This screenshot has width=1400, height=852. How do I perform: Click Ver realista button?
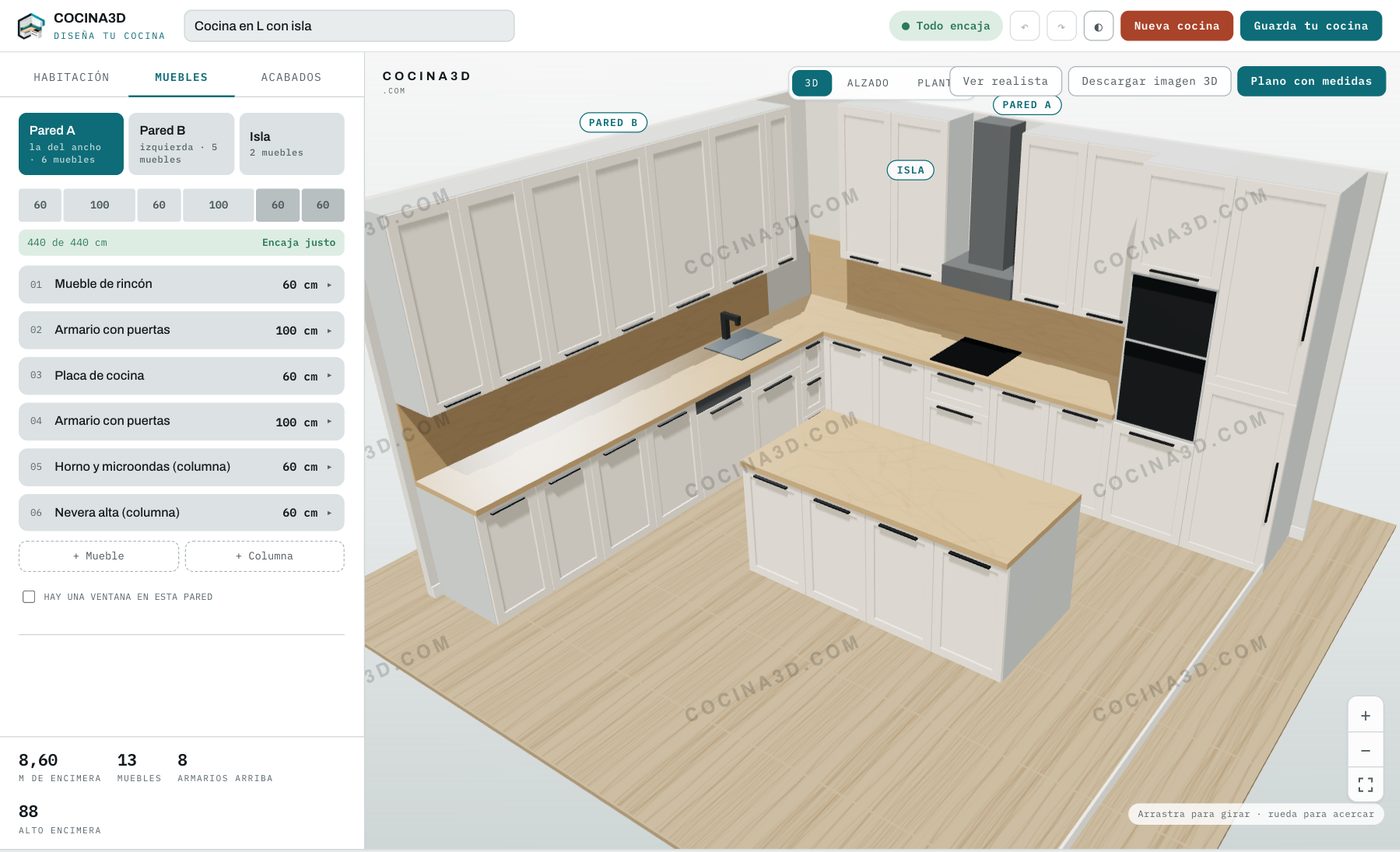(x=1005, y=81)
